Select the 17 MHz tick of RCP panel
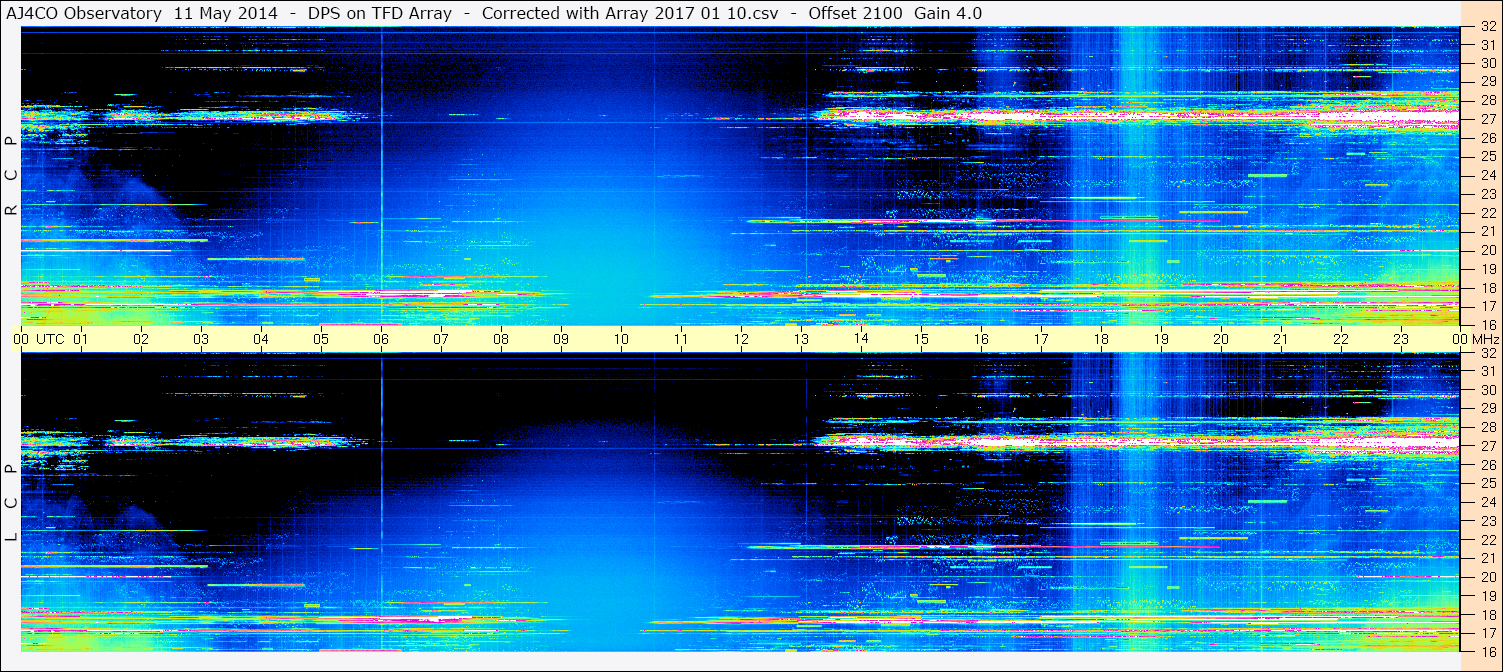 (x=1487, y=306)
